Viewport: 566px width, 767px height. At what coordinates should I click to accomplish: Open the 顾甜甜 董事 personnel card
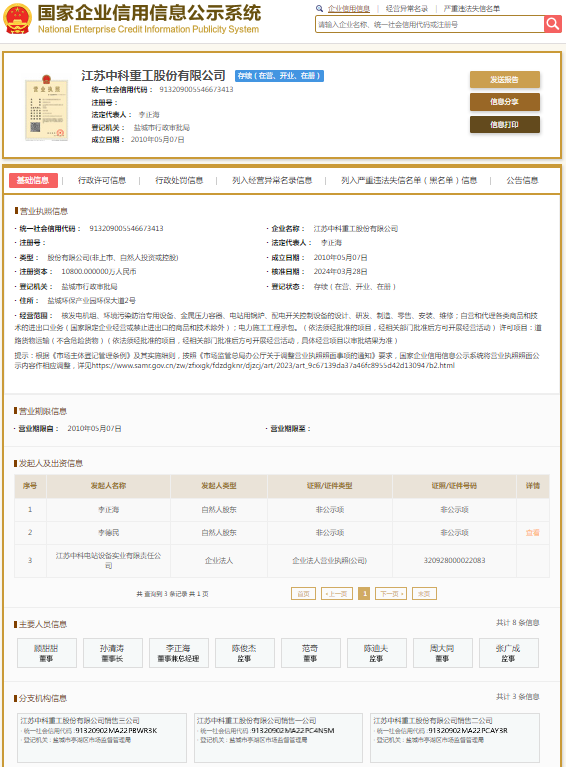(46, 653)
